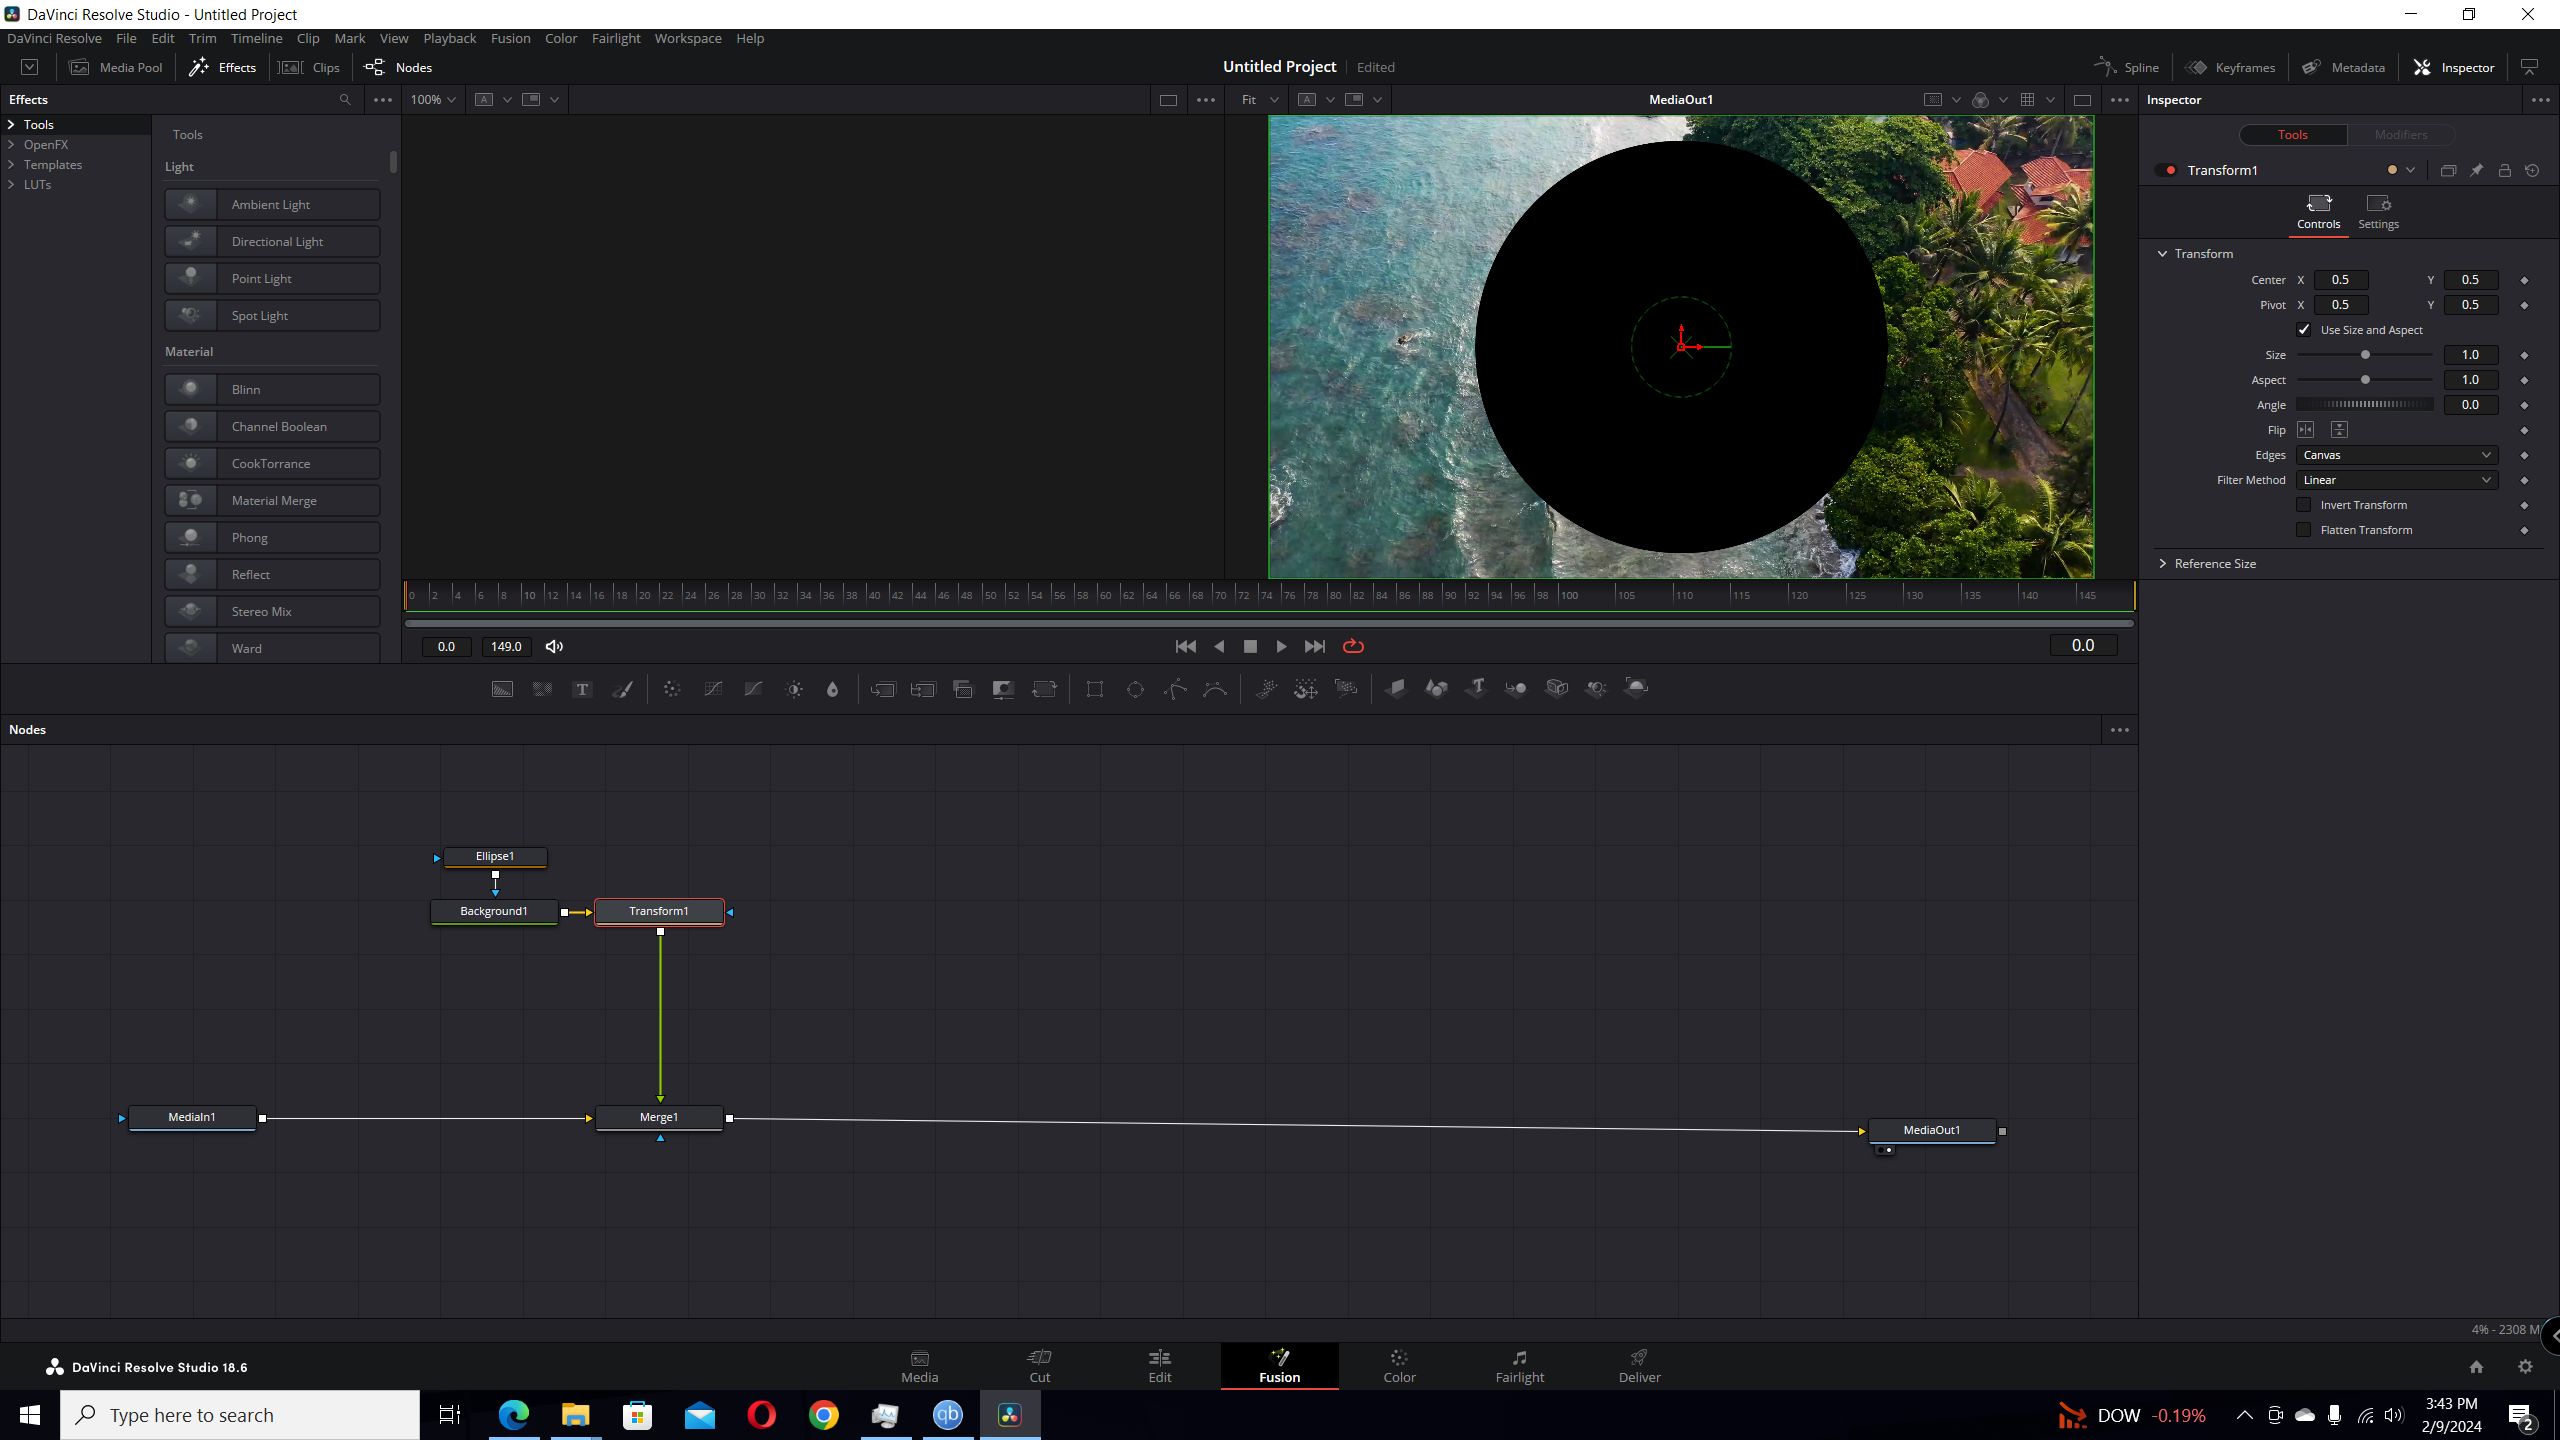
Task: Open the Edges dropdown showing Canvas
Action: (2396, 455)
